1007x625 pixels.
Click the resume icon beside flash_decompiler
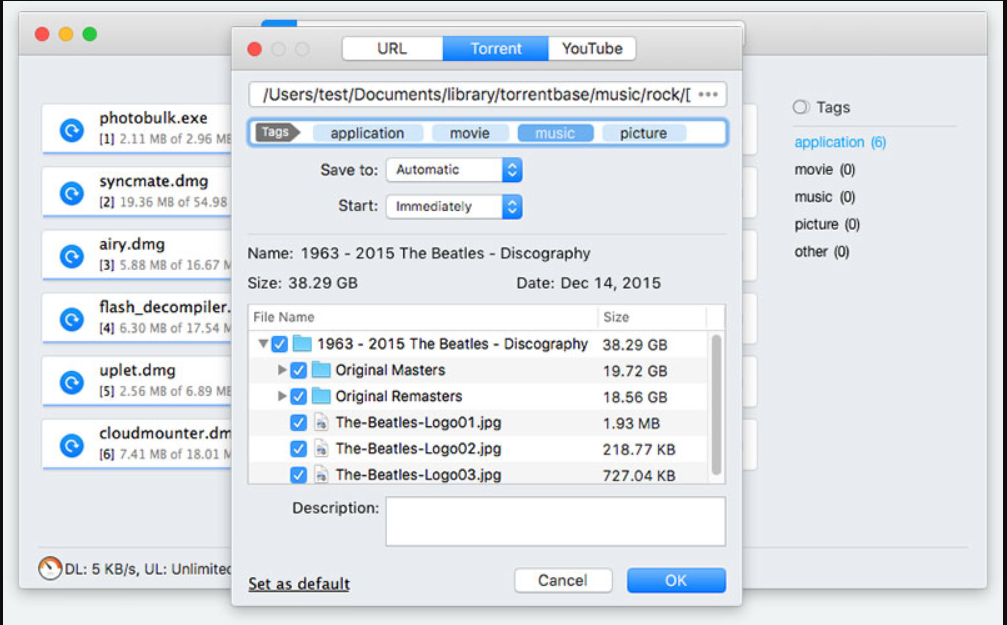coord(72,319)
